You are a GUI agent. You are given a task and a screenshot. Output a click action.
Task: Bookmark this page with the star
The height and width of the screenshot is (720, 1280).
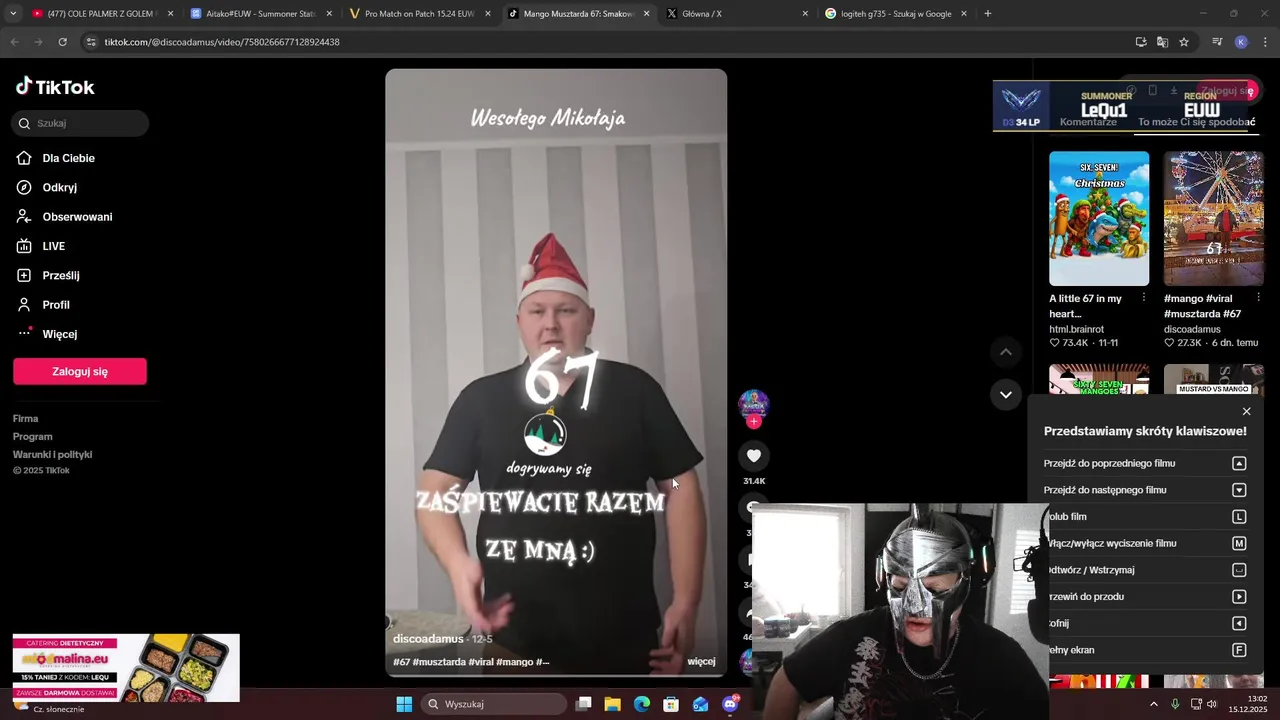click(x=1184, y=42)
